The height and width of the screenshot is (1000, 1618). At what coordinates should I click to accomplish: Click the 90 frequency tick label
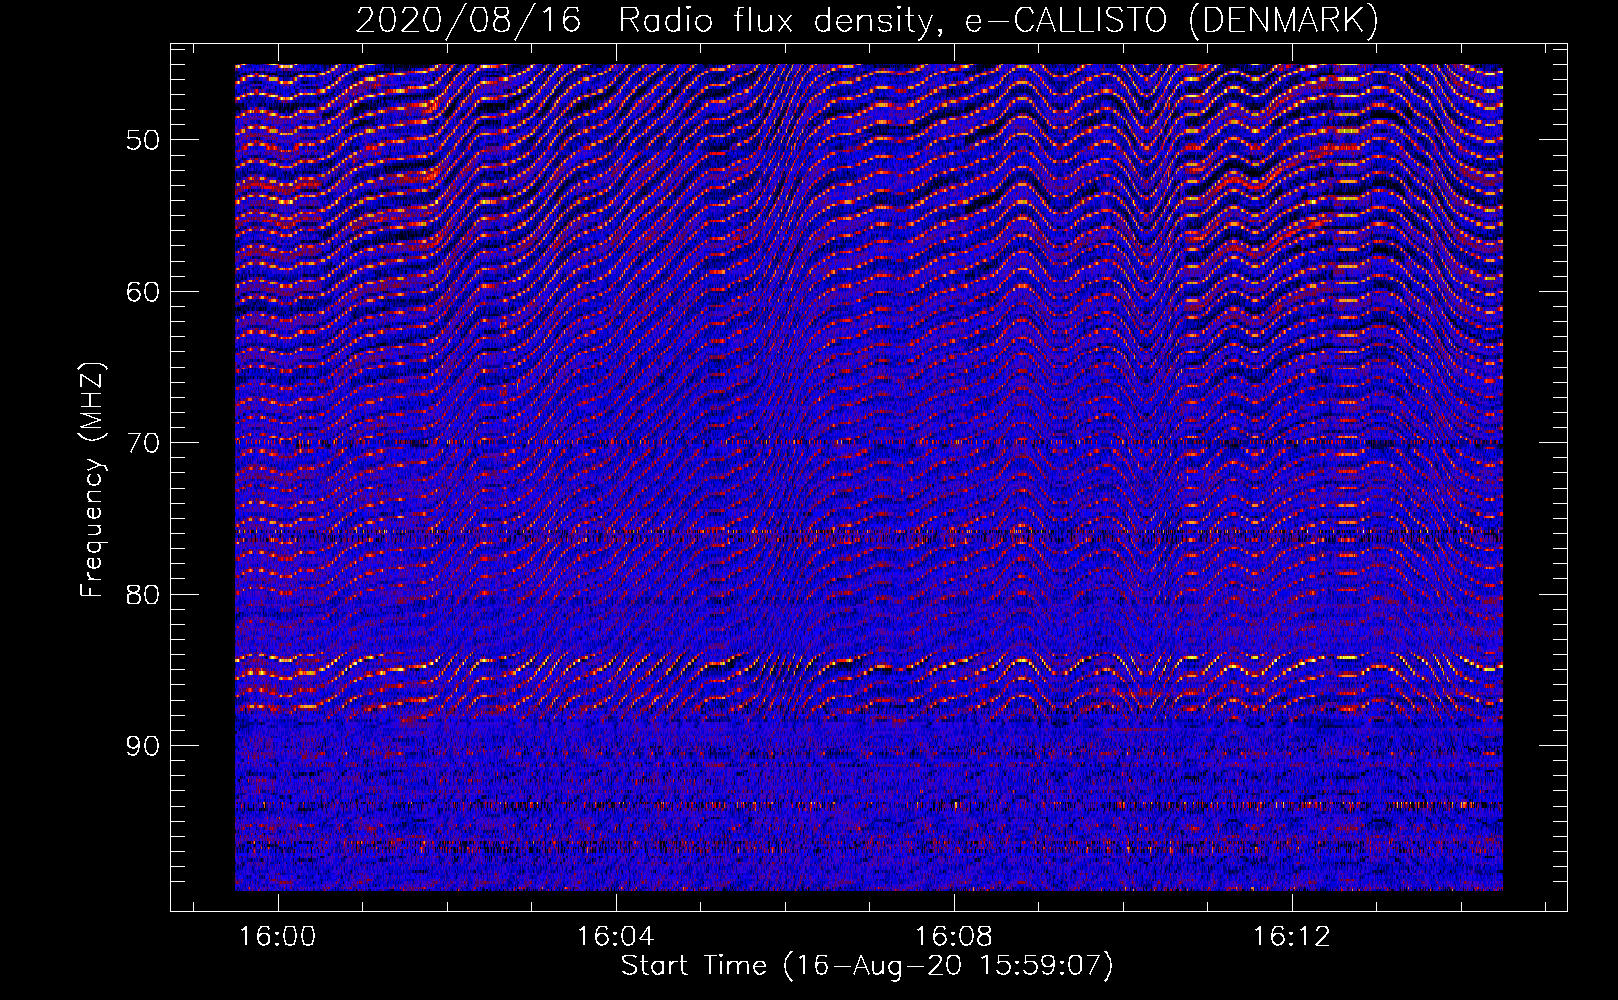coord(142,747)
